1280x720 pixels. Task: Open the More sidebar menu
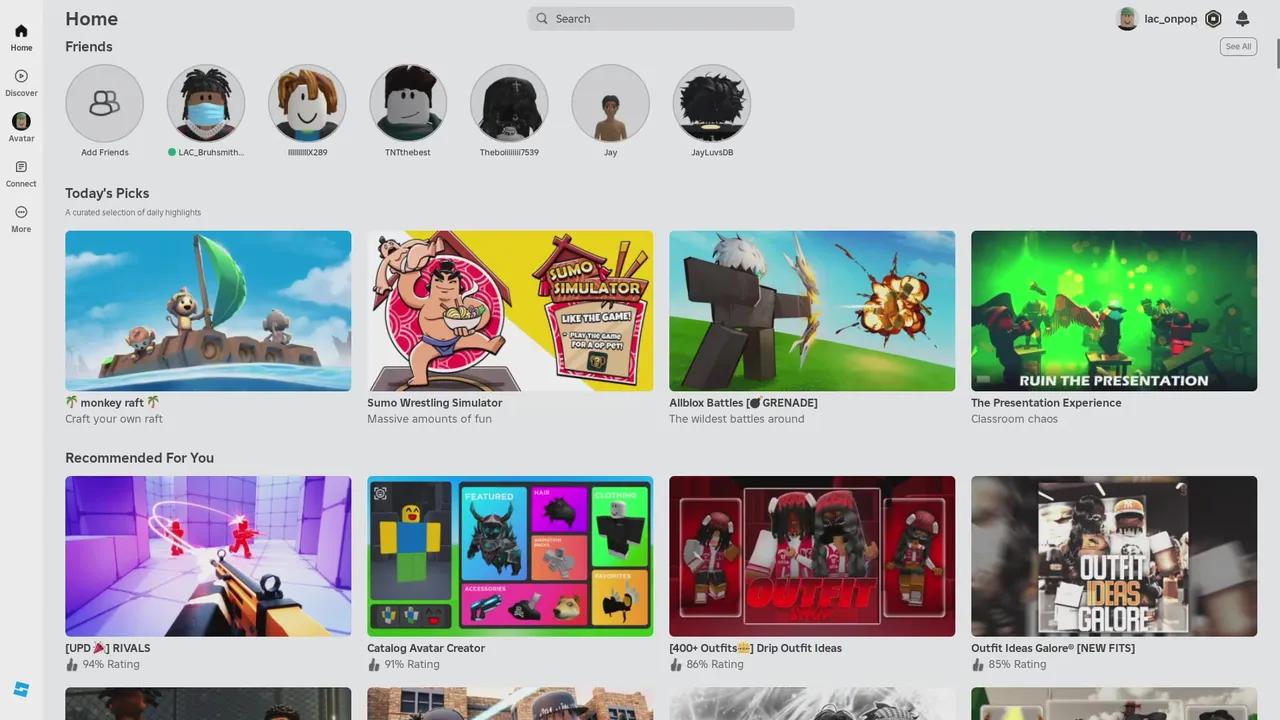tap(21, 212)
